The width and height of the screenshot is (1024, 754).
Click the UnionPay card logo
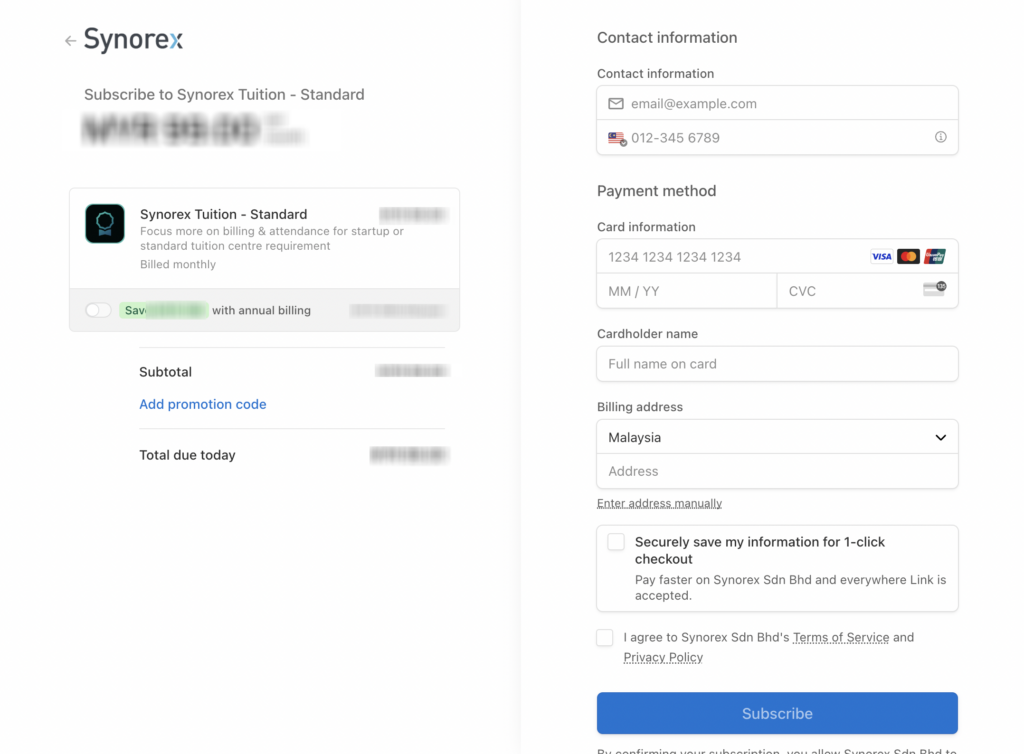[x=935, y=257]
